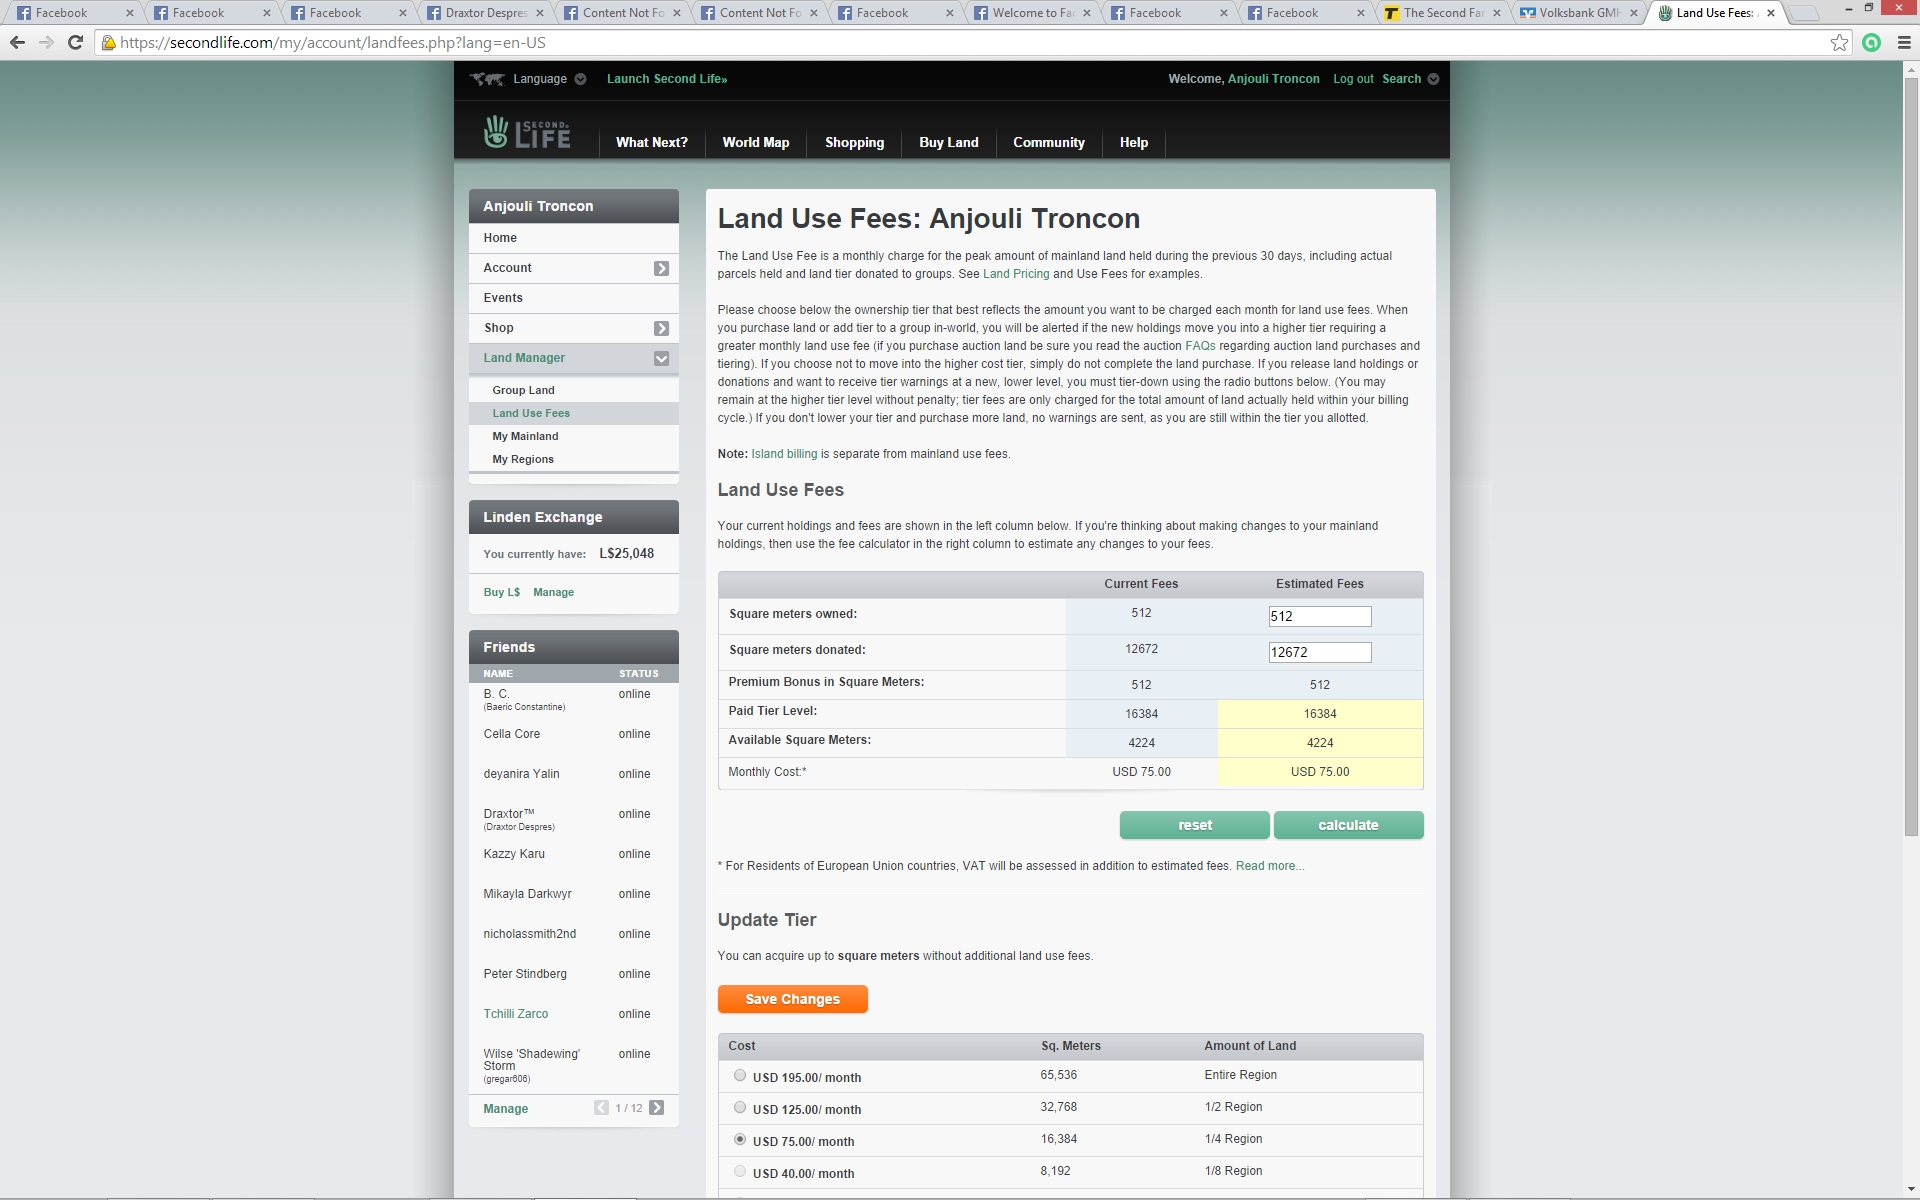Collapse the Land Manager section arrow
Viewport: 1920px width, 1200px height.
pos(661,358)
